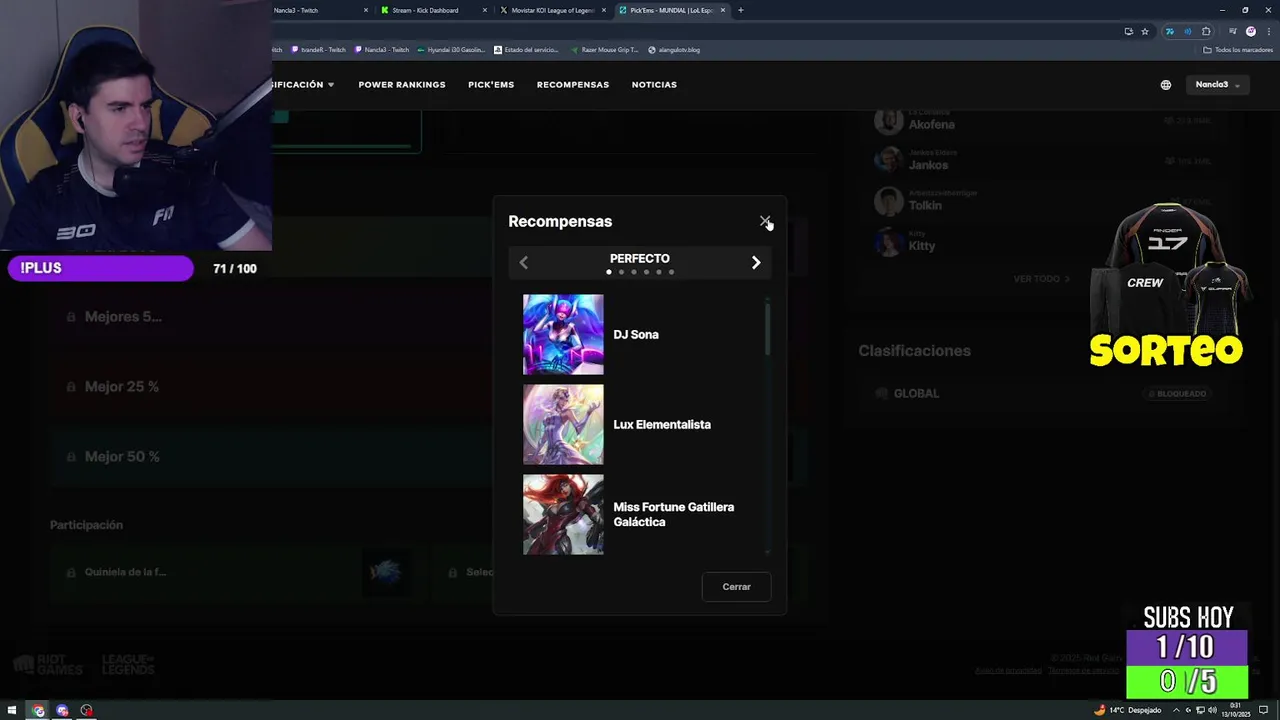Screen dimensions: 1280x720
Task: Open Power Rankings nav item
Action: (x=402, y=85)
